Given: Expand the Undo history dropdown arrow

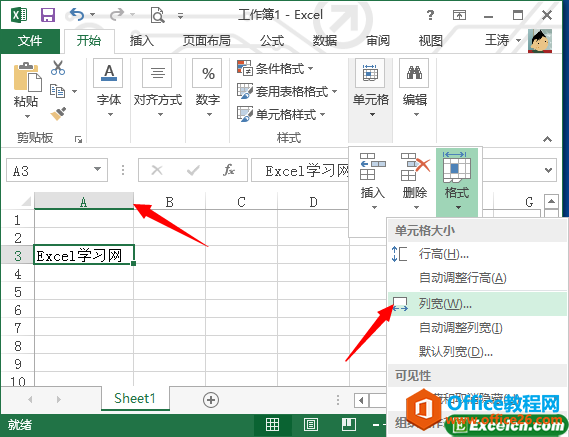Looking at the screenshot, I should (92, 15).
